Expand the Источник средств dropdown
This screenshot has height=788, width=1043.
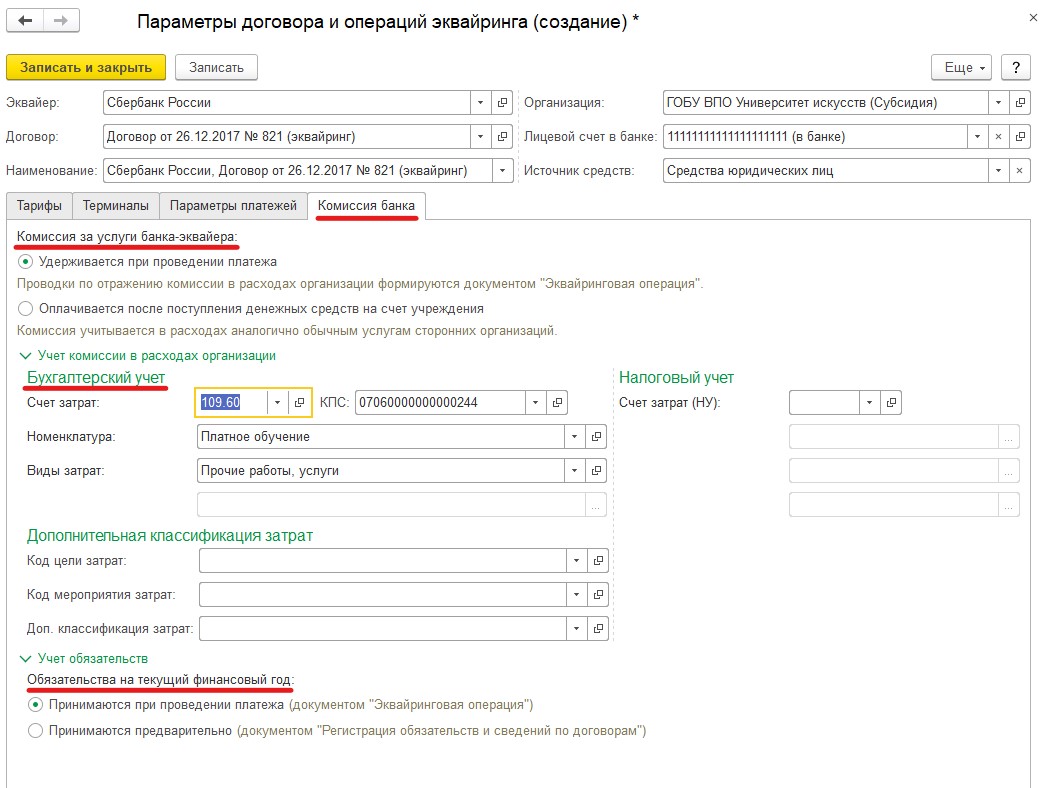tap(998, 170)
